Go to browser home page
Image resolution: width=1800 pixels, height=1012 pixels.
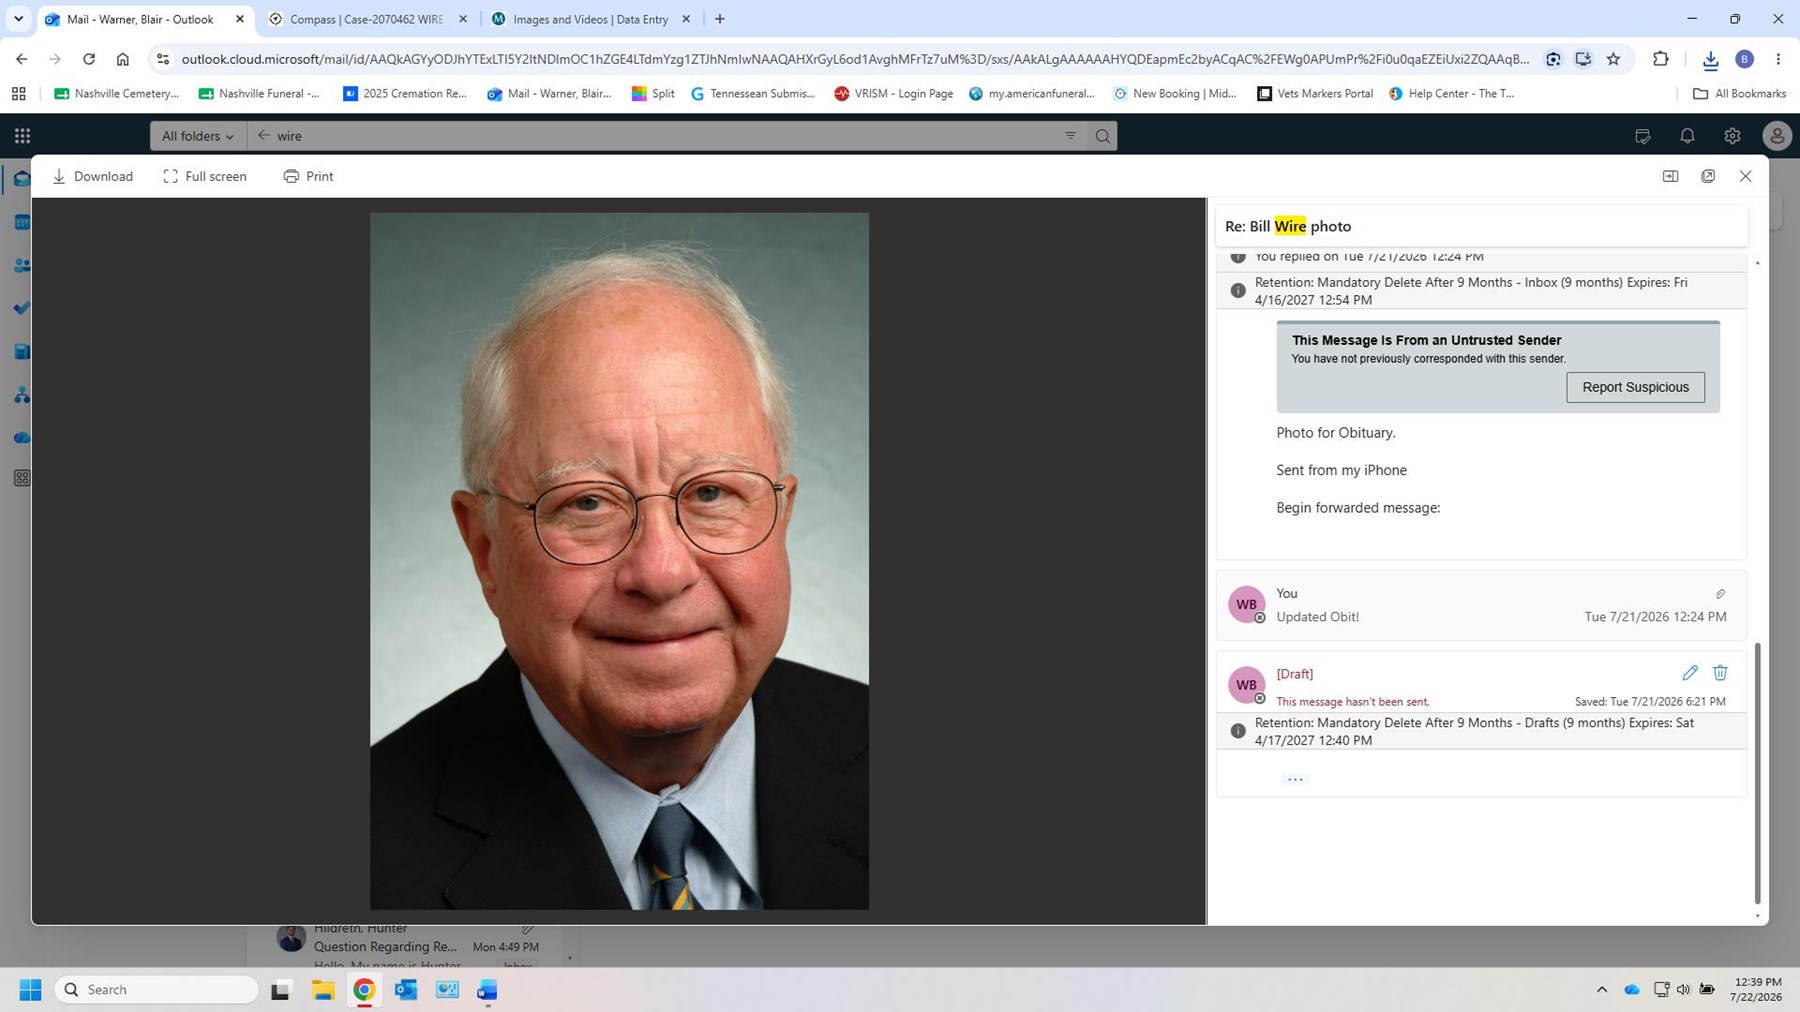(123, 59)
